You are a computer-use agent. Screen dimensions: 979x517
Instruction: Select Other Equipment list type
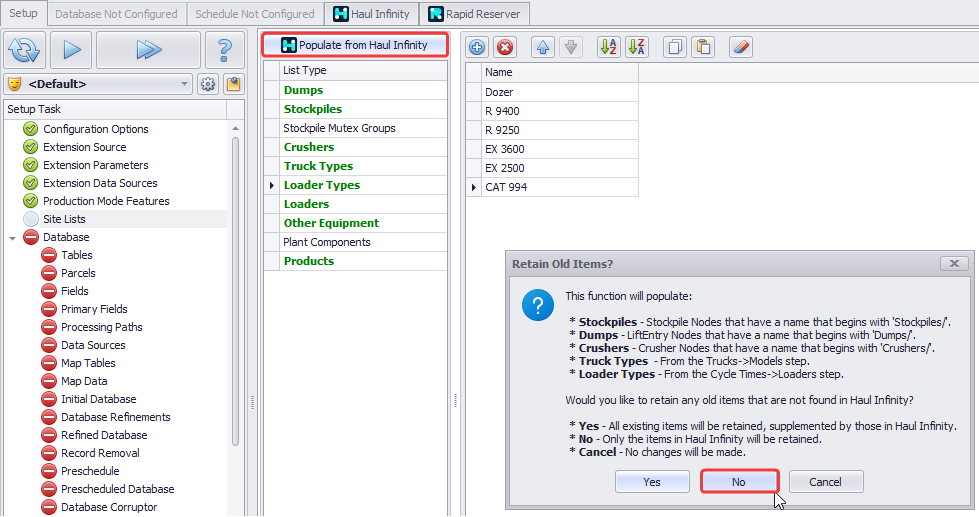click(x=363, y=223)
